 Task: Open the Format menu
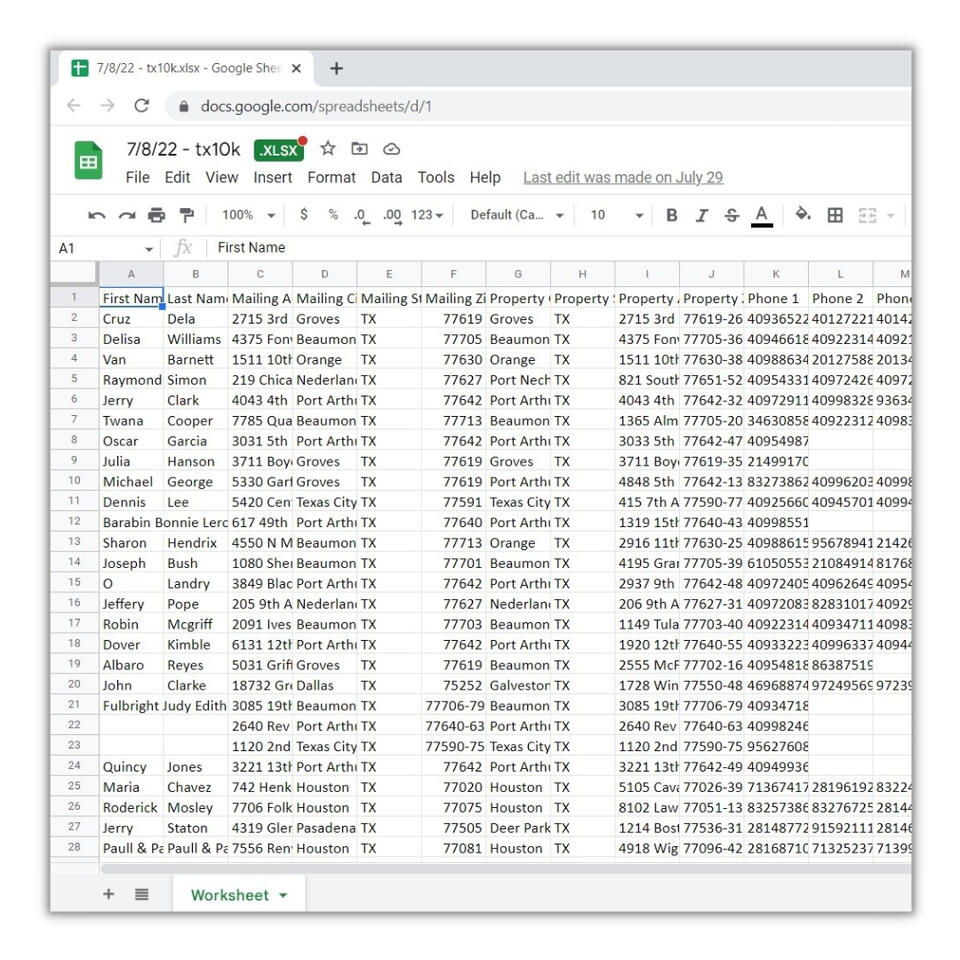332,177
